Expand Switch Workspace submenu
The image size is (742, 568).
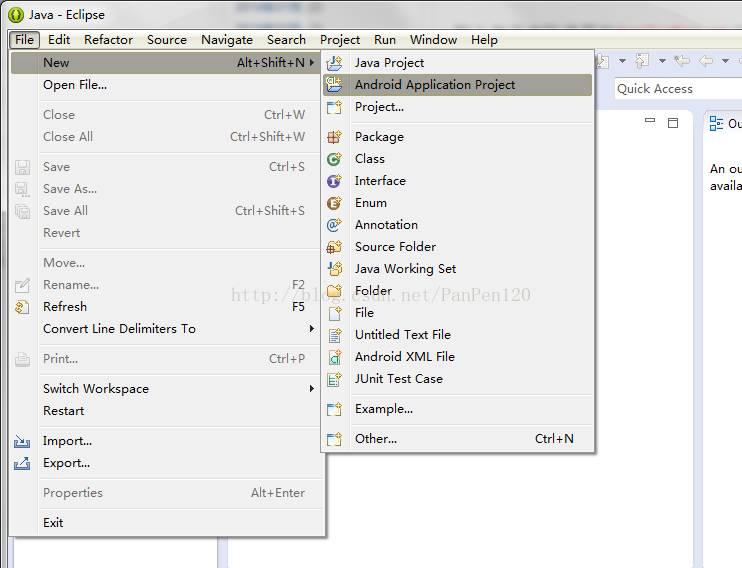coord(311,389)
